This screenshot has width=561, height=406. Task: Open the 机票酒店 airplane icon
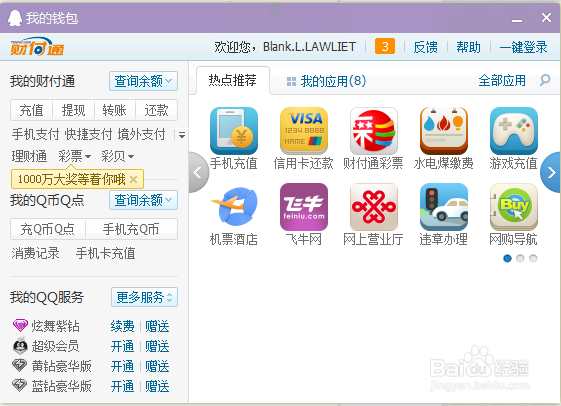[x=234, y=207]
